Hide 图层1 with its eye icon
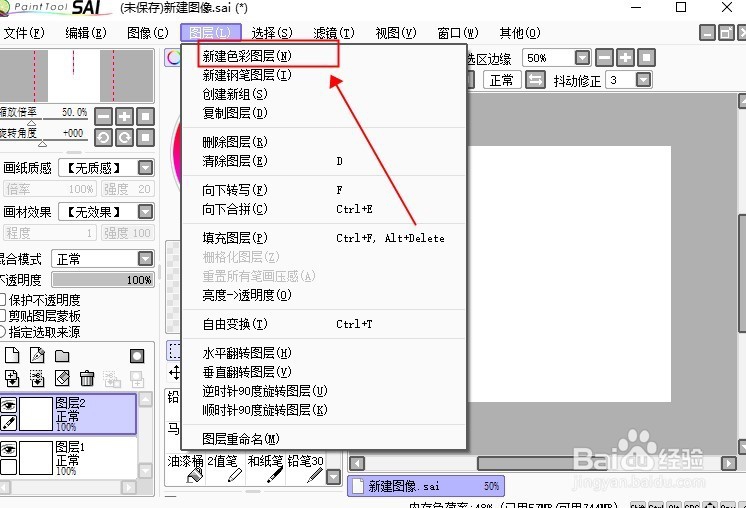 9,449
